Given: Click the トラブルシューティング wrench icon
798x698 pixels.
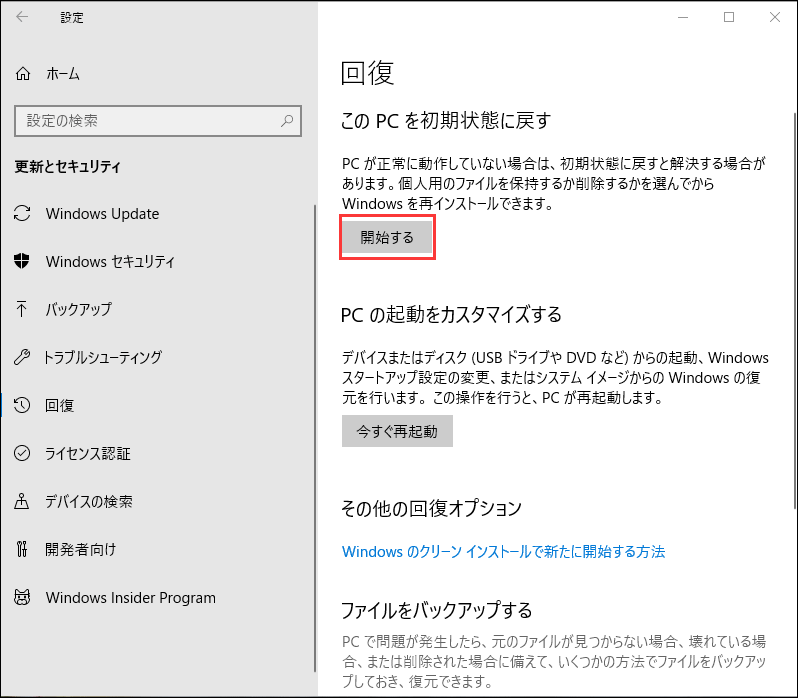Looking at the screenshot, I should [x=22, y=357].
